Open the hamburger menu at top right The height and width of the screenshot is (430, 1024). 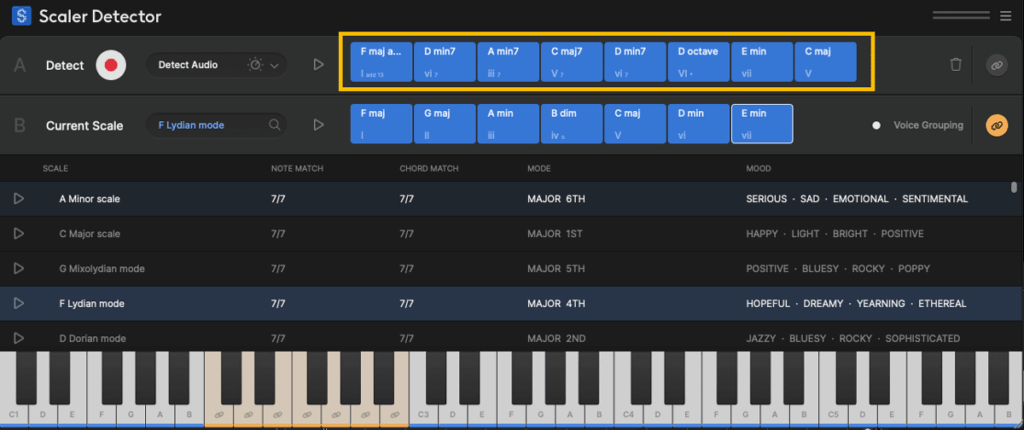1005,15
